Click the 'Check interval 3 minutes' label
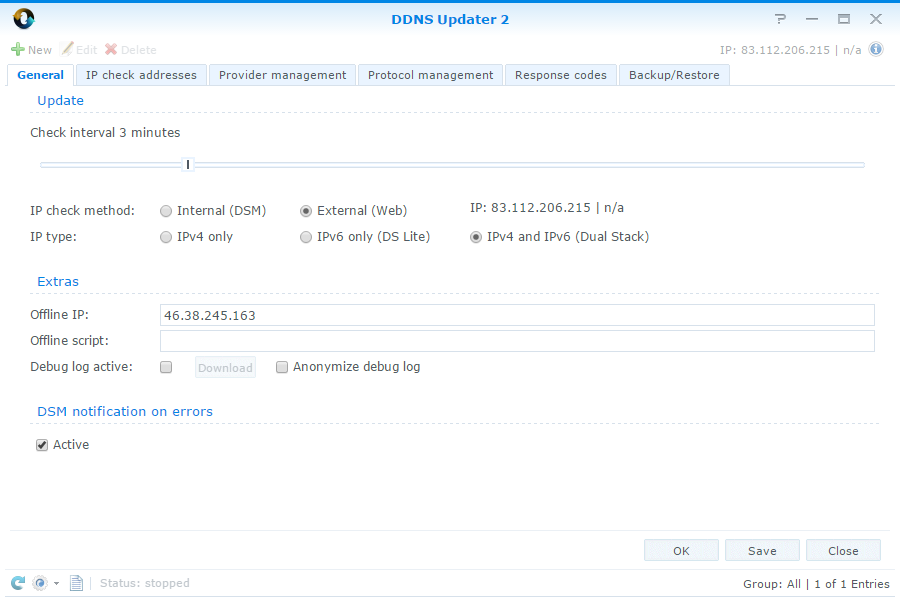This screenshot has height=601, width=900. [105, 133]
